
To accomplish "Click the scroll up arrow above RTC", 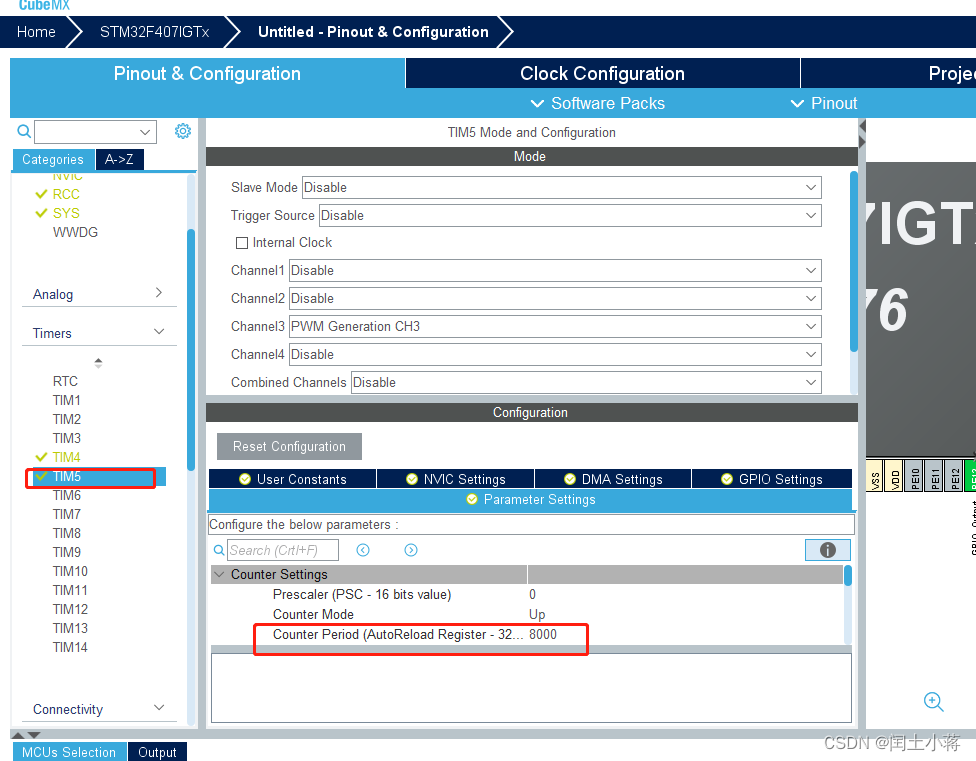I will pos(98,362).
